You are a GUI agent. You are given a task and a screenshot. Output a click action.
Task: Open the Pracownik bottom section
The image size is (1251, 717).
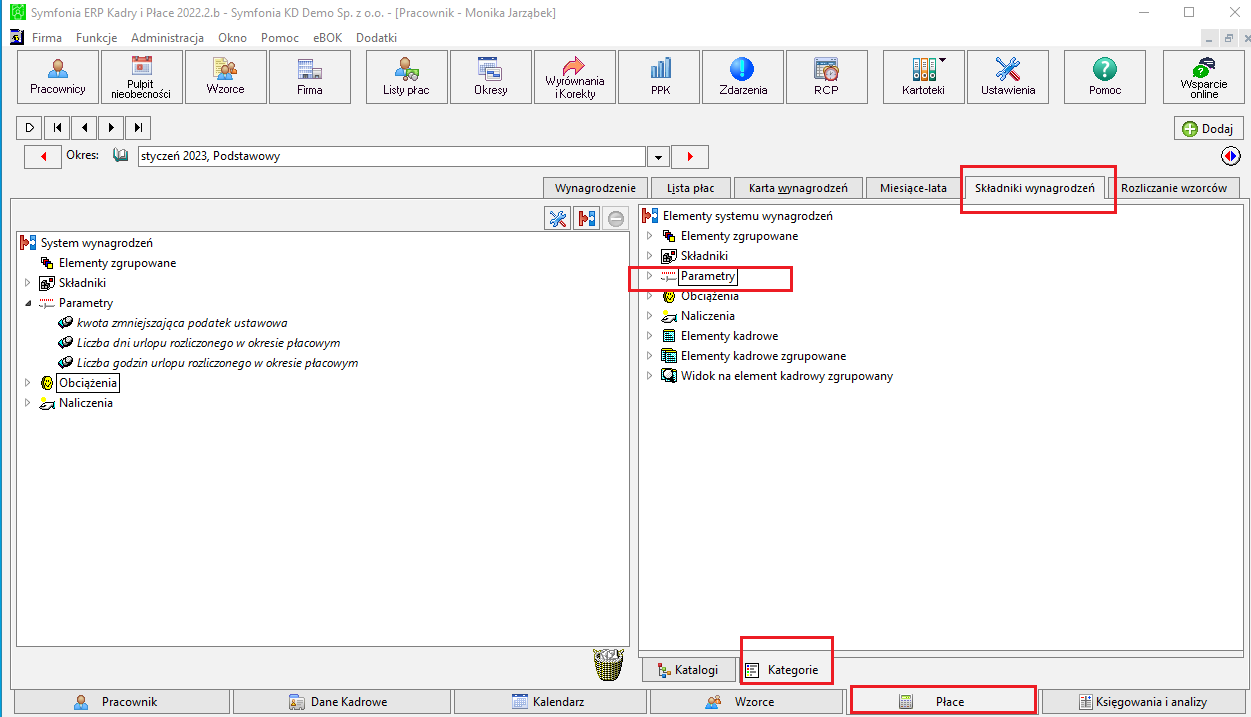point(120,702)
